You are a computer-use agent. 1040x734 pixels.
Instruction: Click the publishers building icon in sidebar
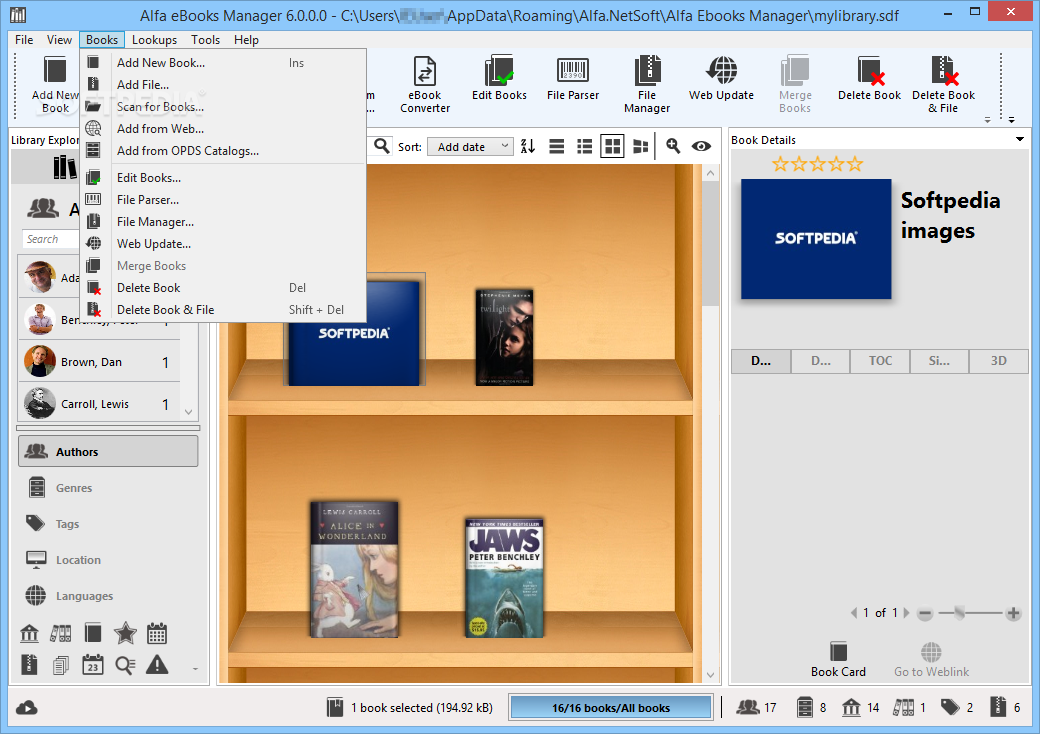(29, 633)
